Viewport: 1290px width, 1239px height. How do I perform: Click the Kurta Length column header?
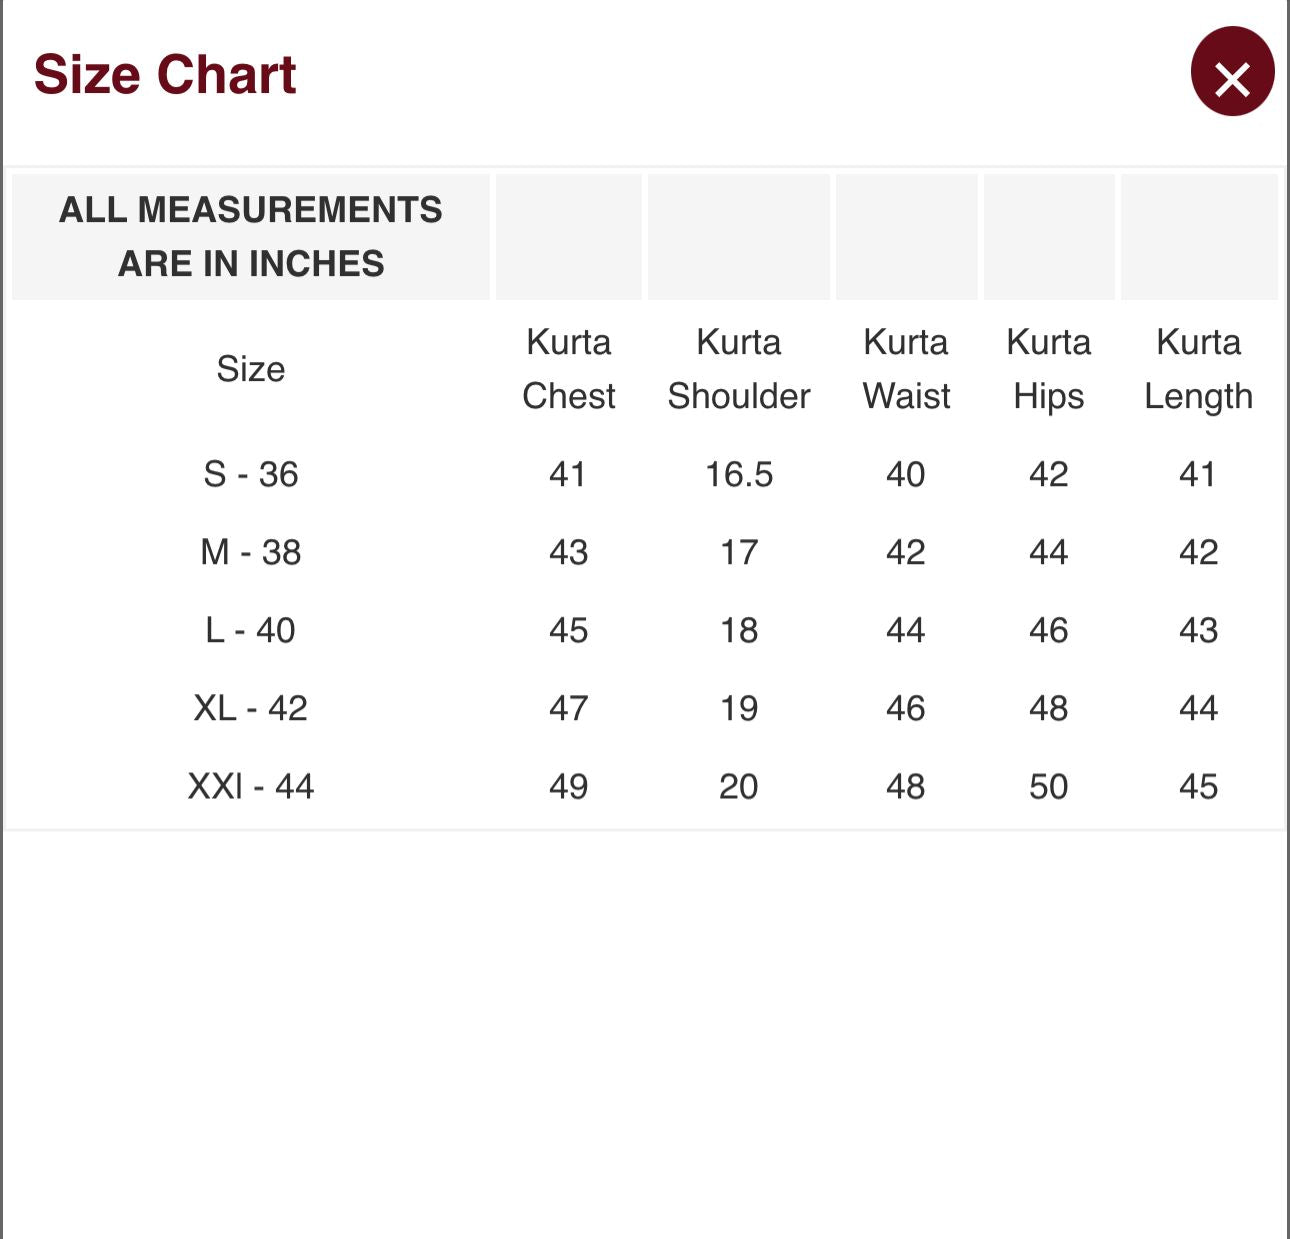[1198, 369]
